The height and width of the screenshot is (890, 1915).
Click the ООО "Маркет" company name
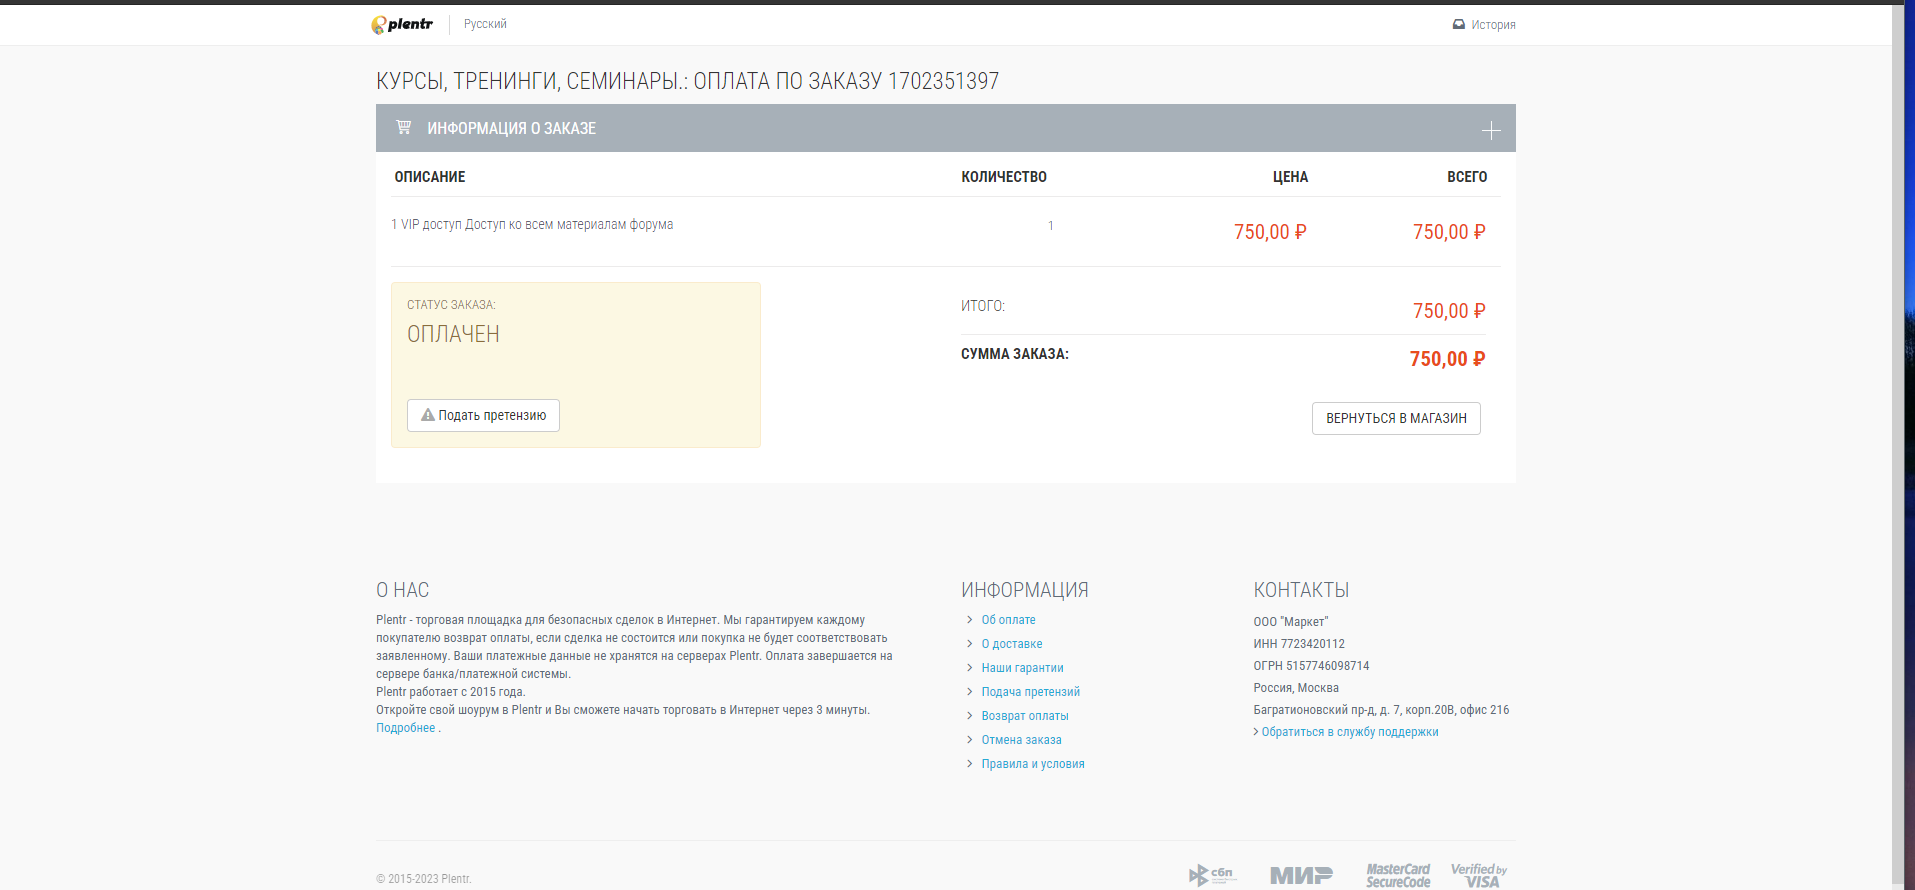point(1290,622)
